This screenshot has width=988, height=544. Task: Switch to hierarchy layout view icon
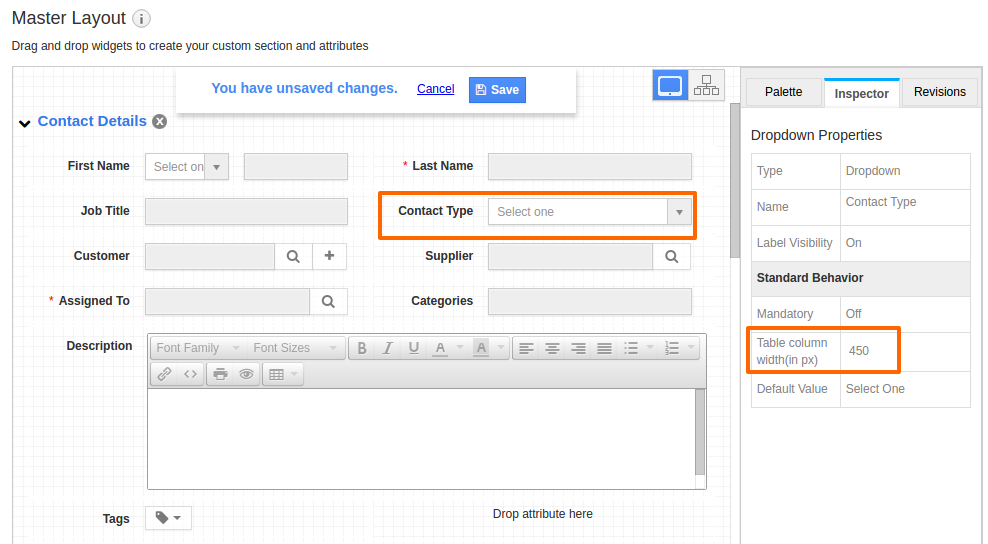(x=706, y=85)
